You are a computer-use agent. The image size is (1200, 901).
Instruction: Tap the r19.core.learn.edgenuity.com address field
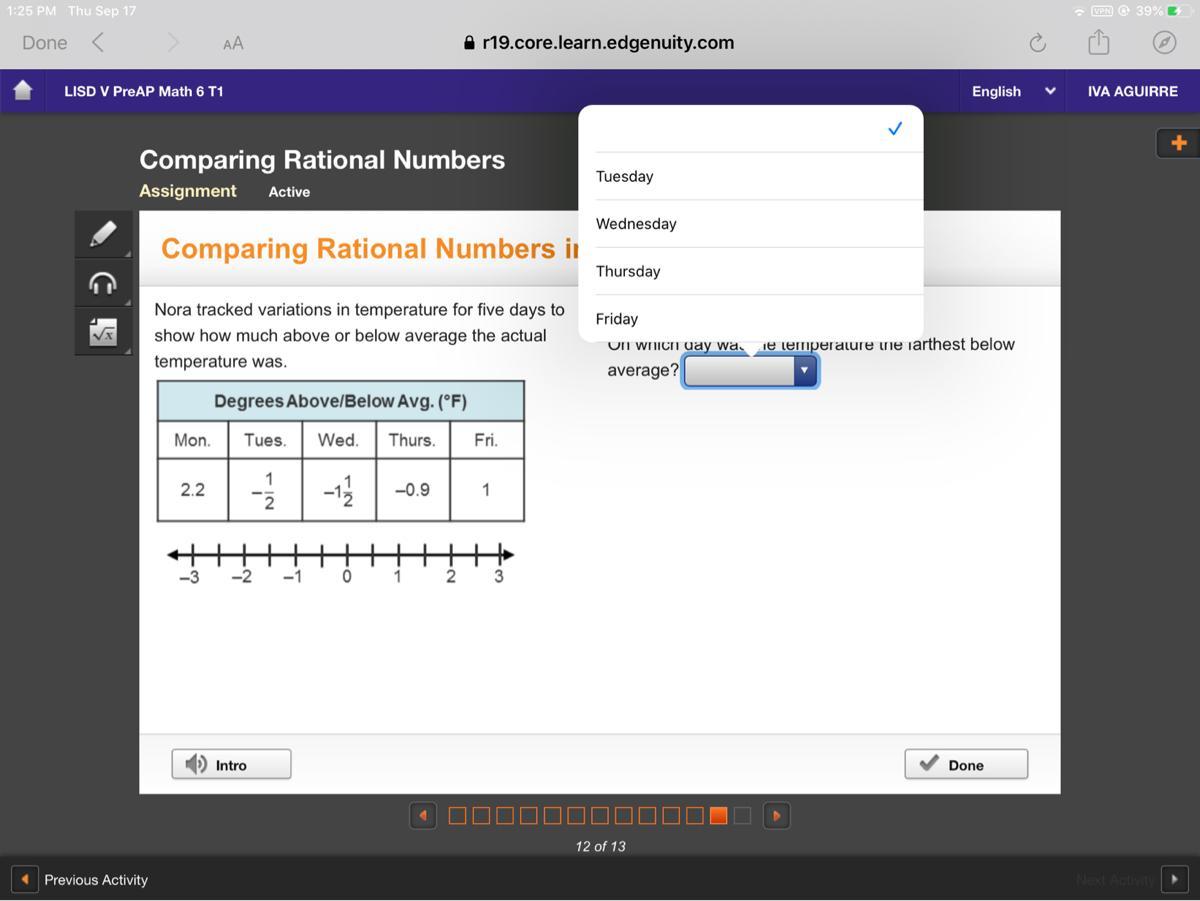[x=599, y=43]
